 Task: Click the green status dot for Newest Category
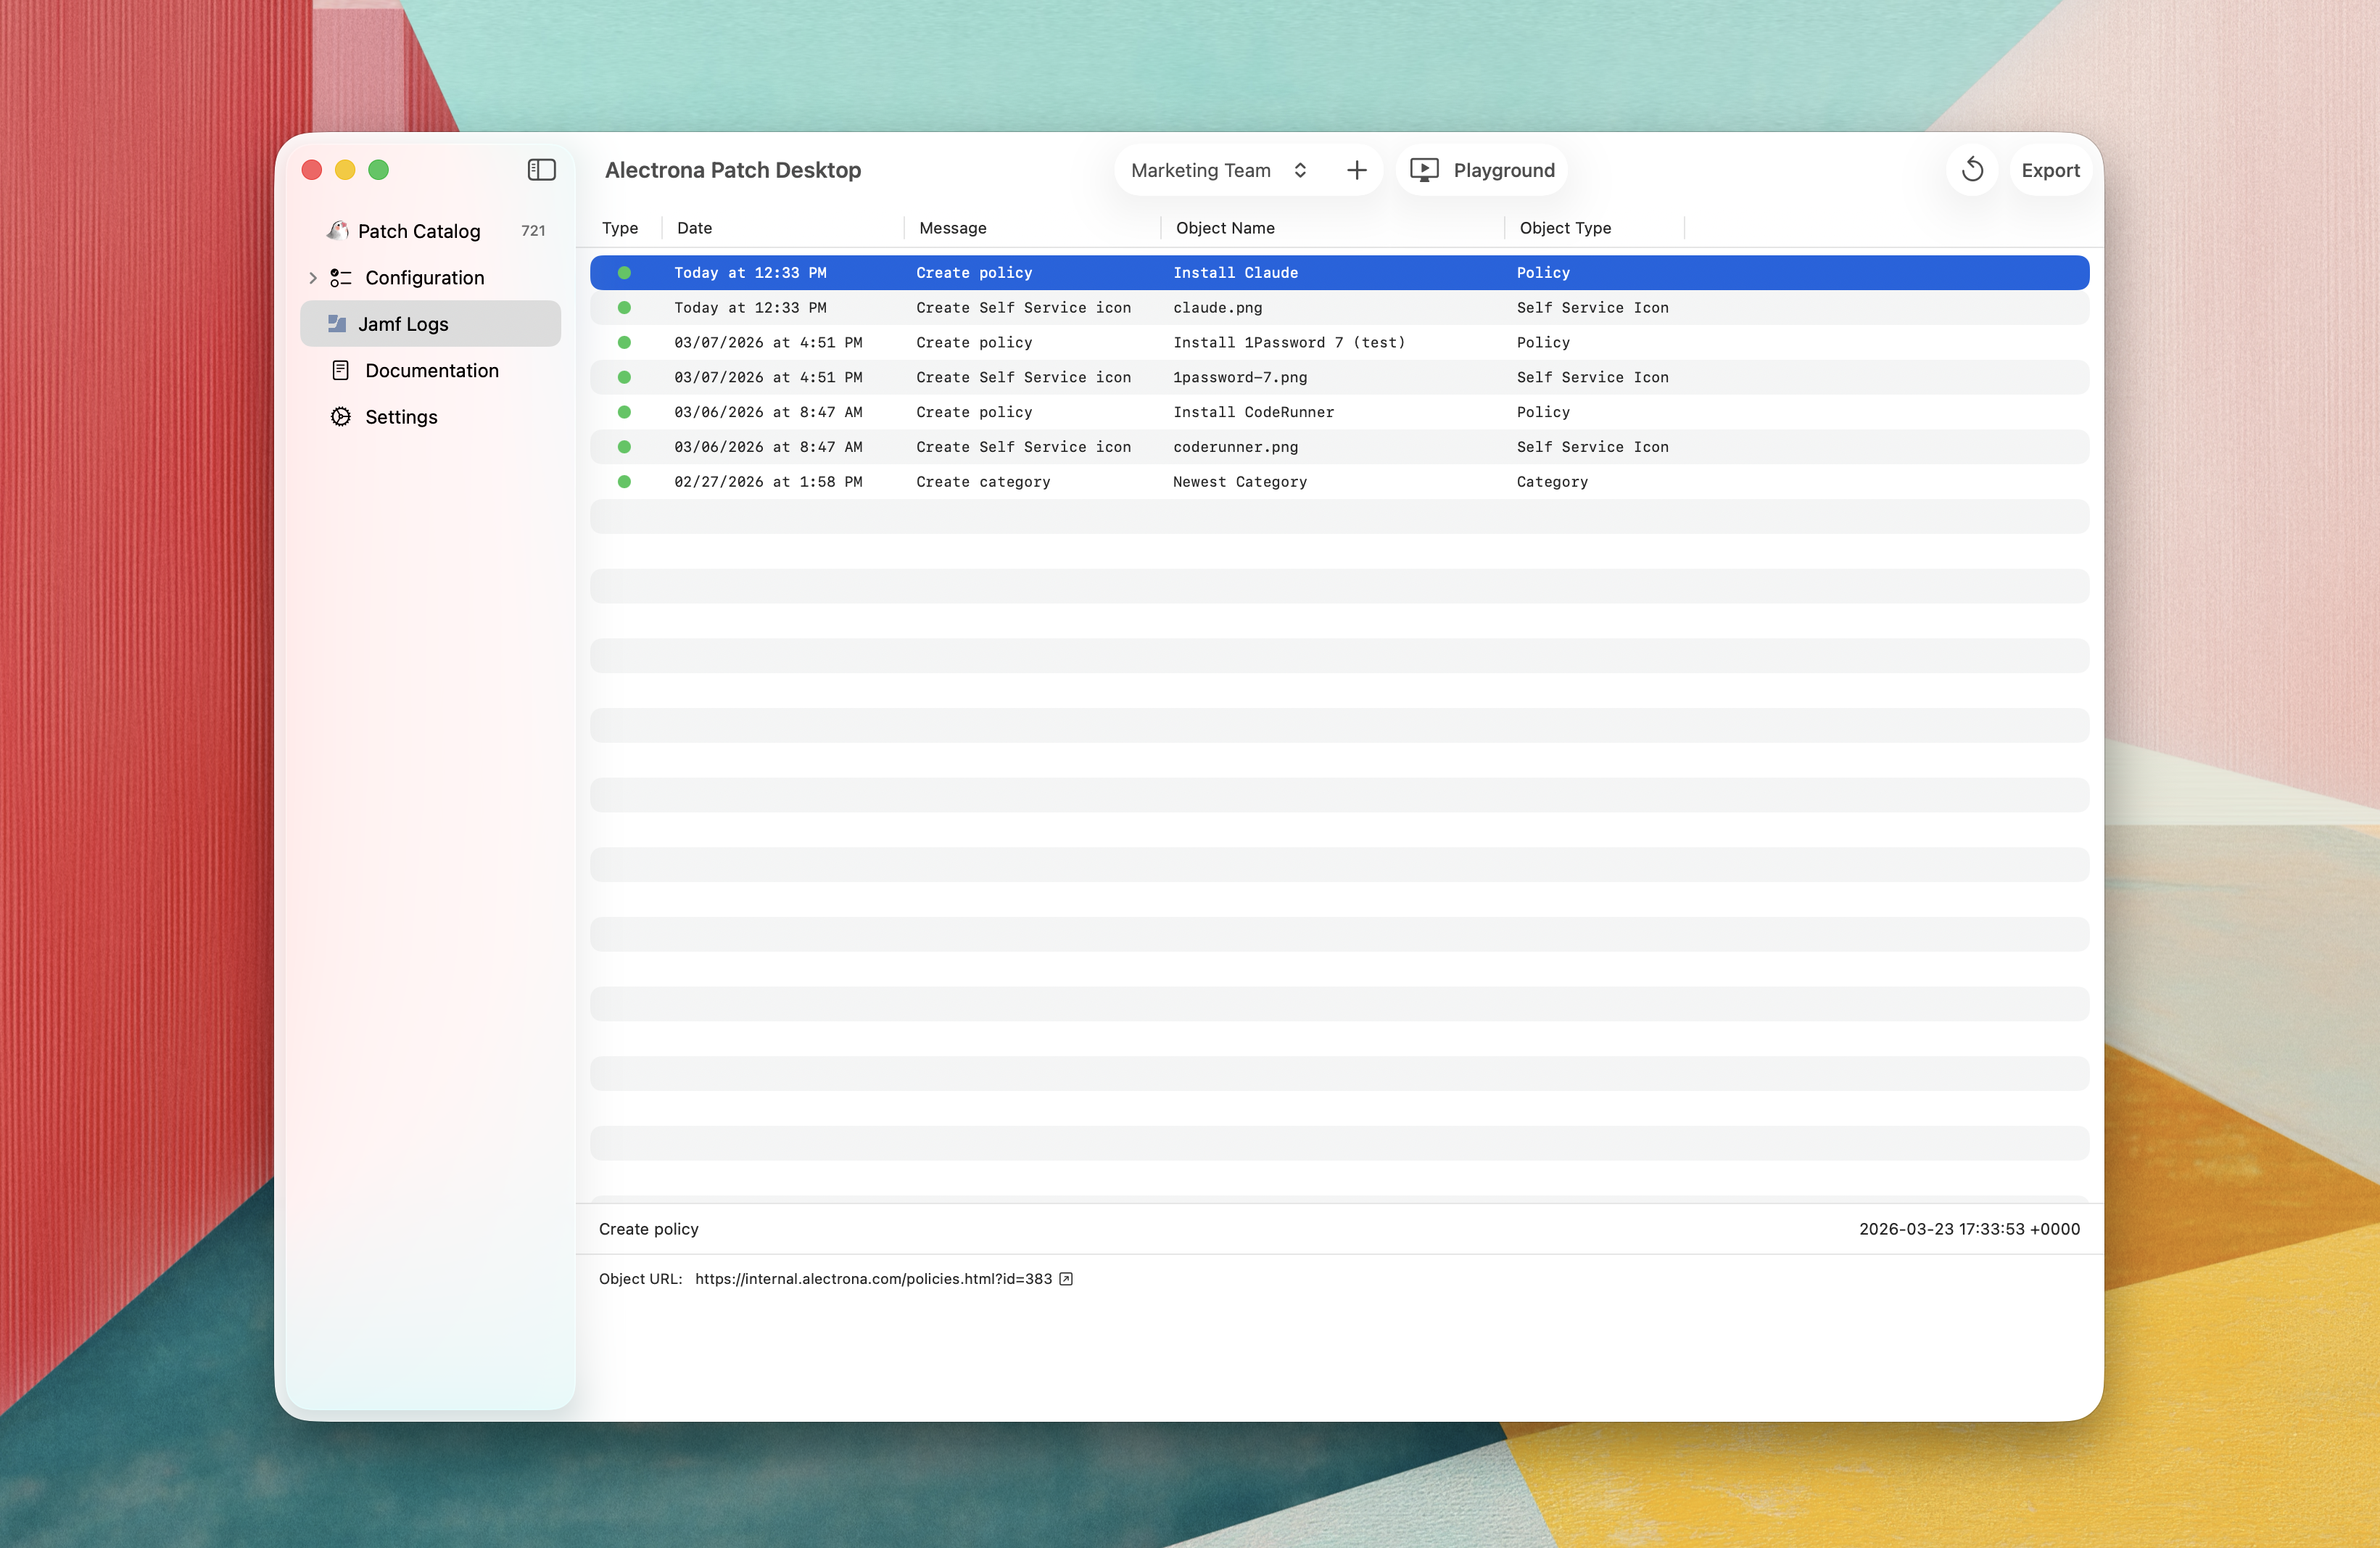point(625,481)
